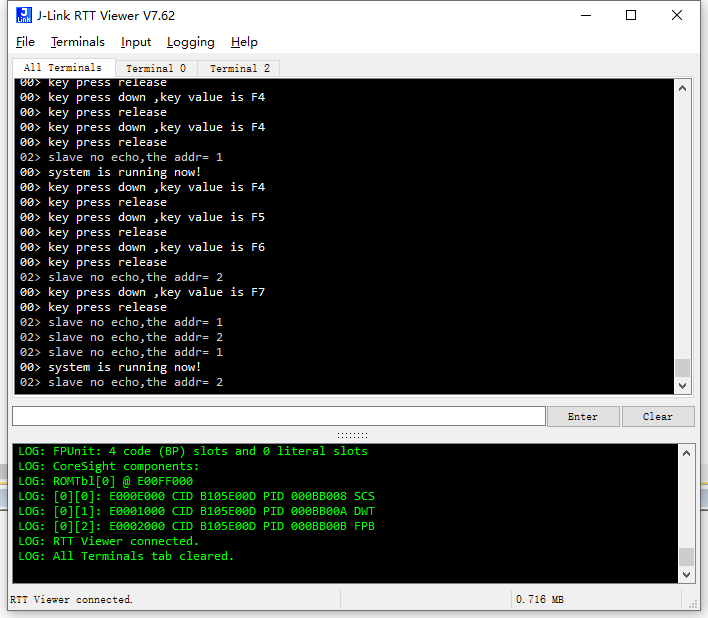Click terminal output scrollbar up arrow
The image size is (708, 618).
point(683,88)
